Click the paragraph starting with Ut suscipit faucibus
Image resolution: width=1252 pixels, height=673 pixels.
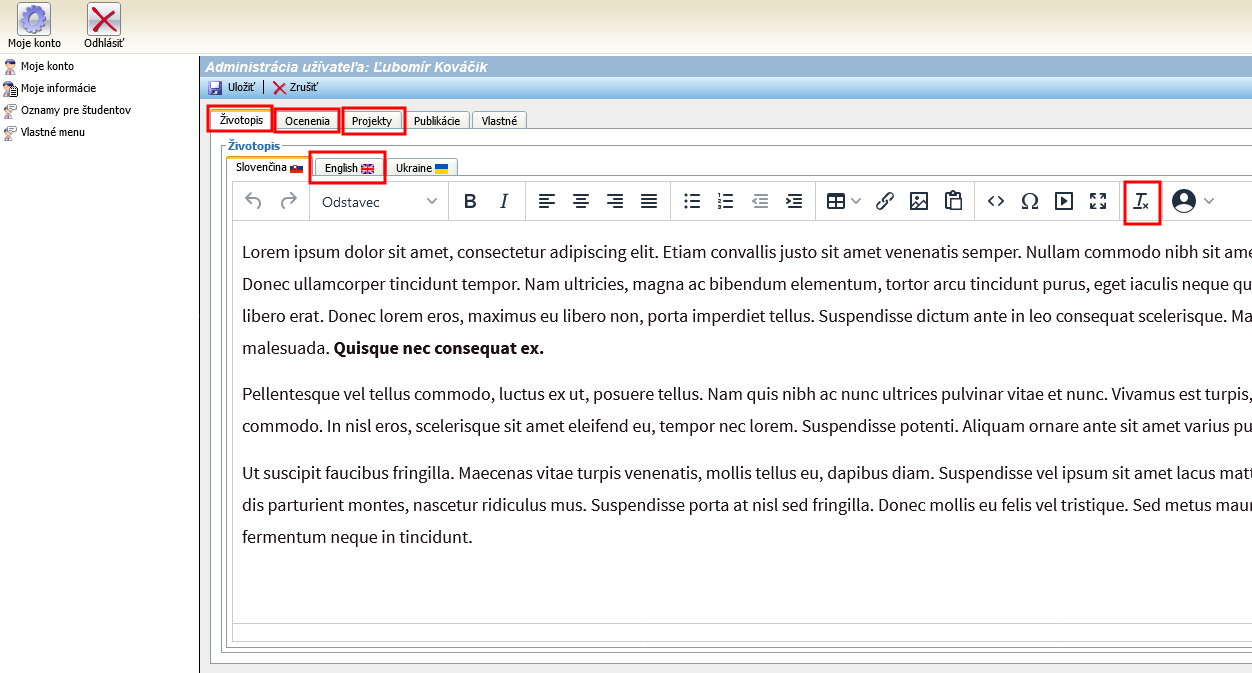pos(747,504)
